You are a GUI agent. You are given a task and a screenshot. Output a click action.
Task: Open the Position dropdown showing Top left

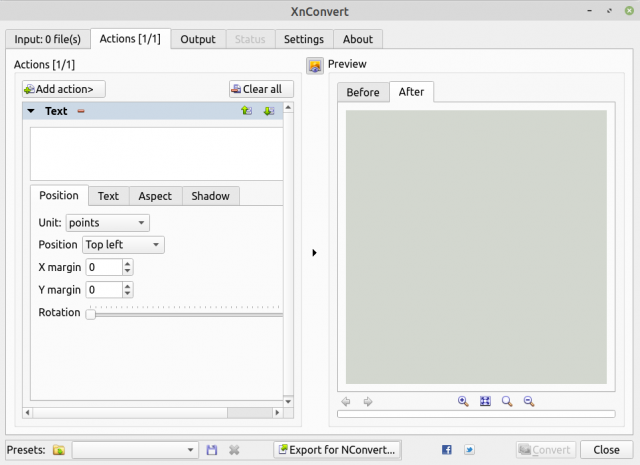coord(123,245)
